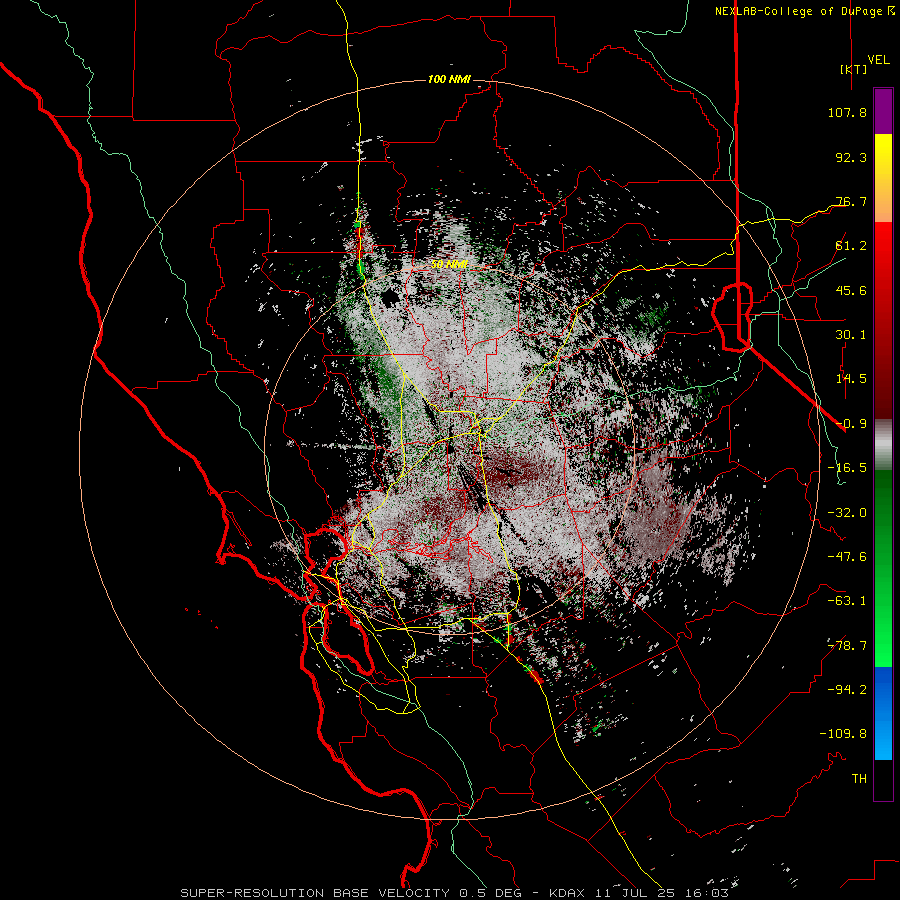Click the [KT] units label
The image size is (900, 900).
point(853,69)
